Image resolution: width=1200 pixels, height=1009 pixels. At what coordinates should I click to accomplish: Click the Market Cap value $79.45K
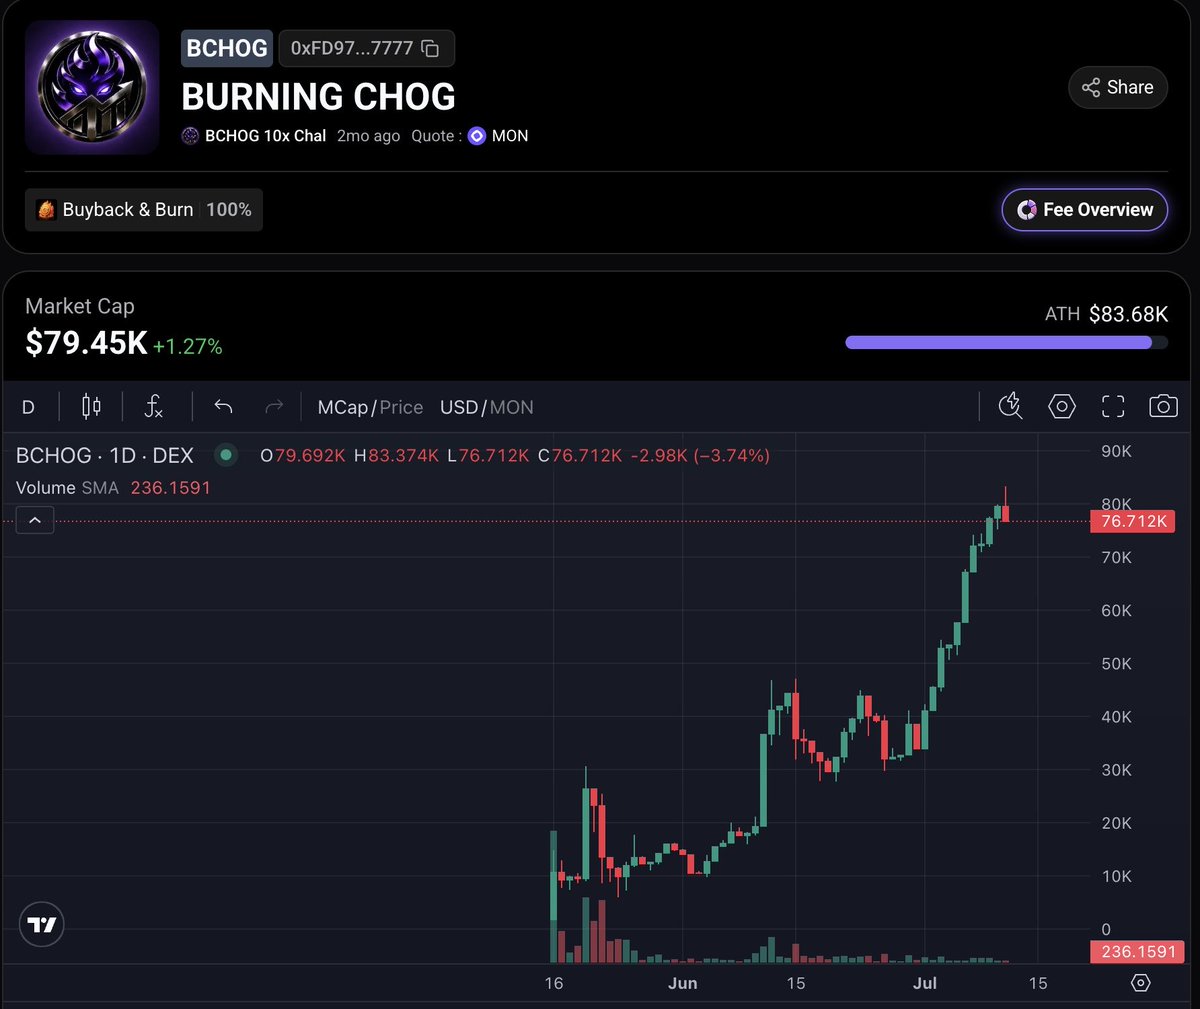[86, 343]
